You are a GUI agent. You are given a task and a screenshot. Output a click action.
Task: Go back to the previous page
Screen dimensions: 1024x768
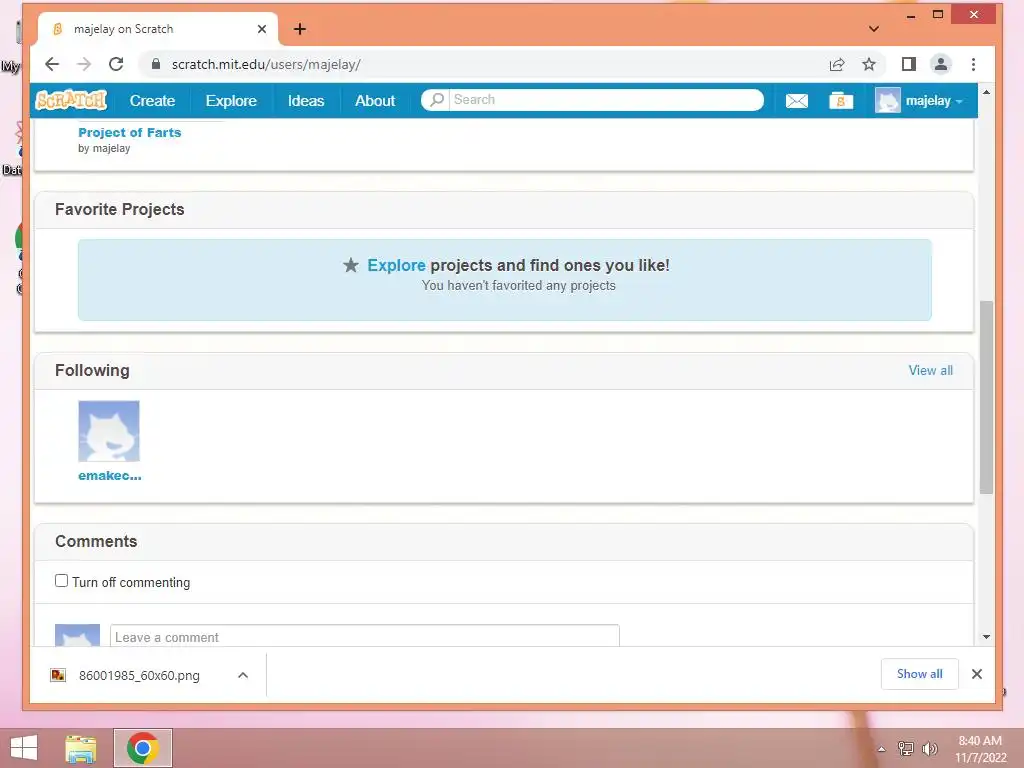coord(52,64)
